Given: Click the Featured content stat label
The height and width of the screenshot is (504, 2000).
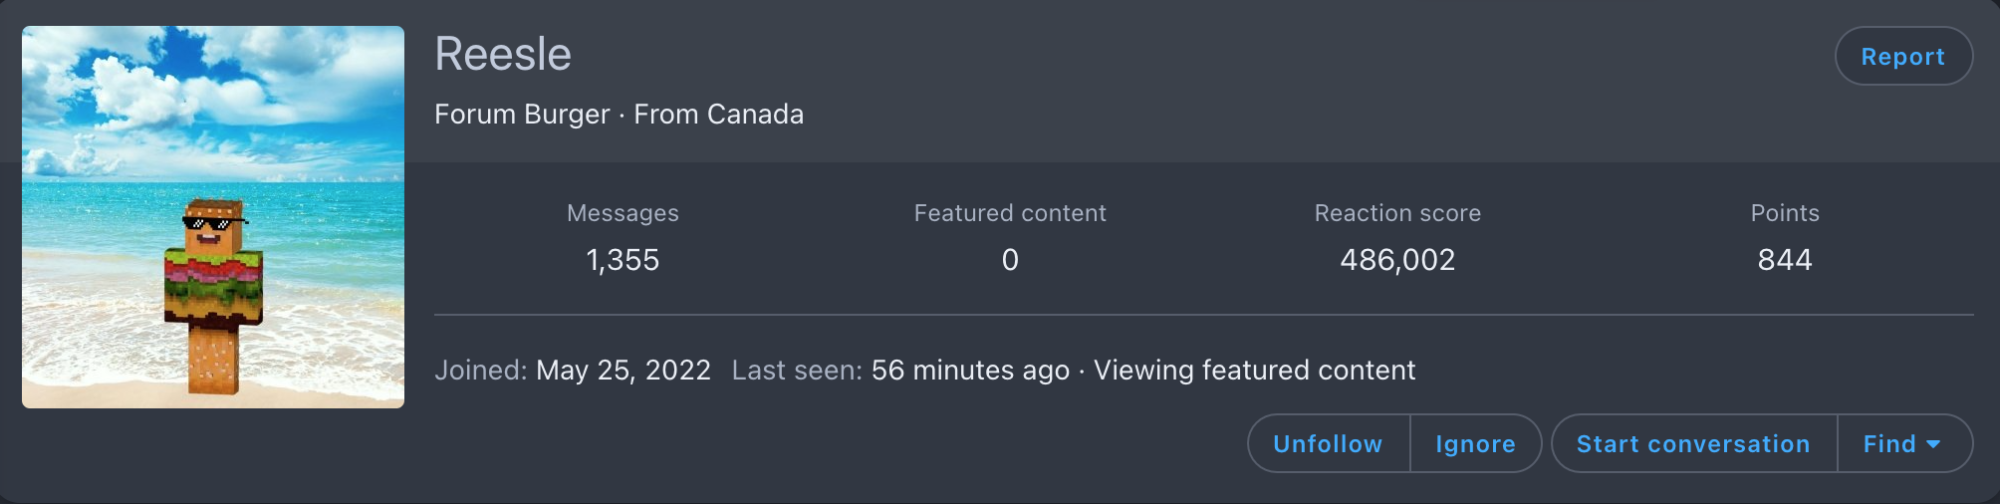Looking at the screenshot, I should pos(1010,213).
